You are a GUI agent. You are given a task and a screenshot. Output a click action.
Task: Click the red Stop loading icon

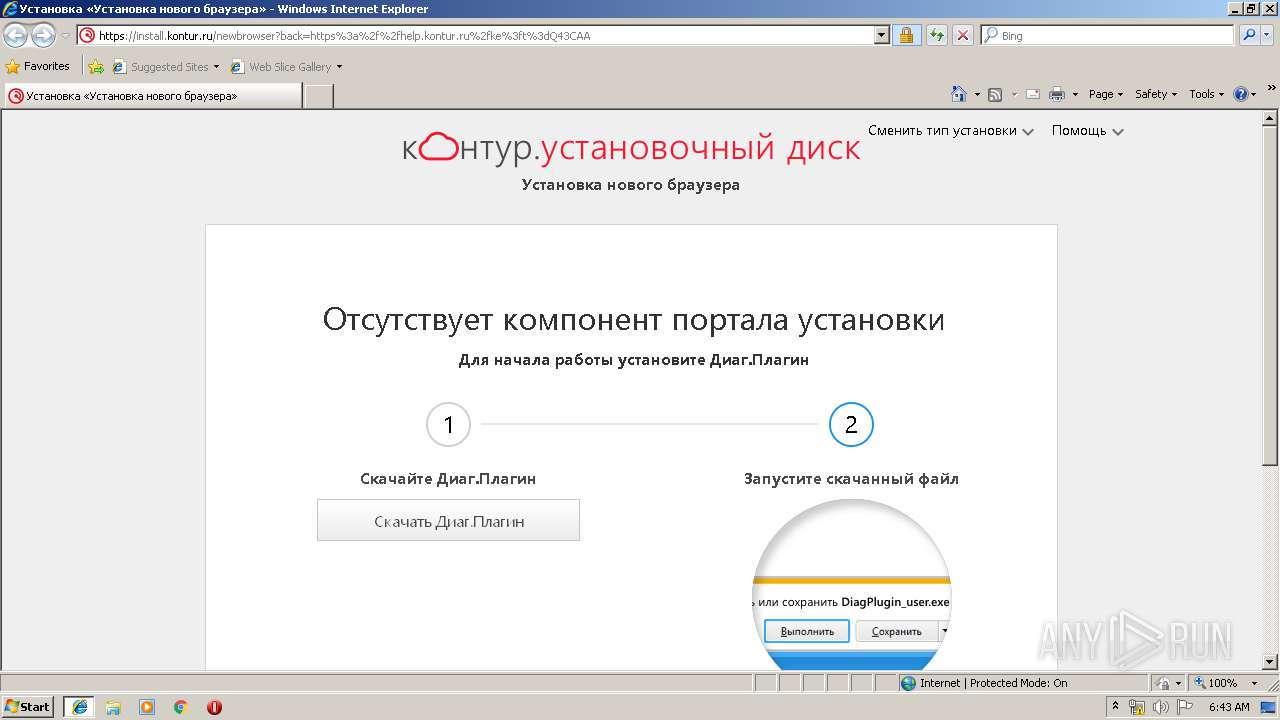coord(963,35)
